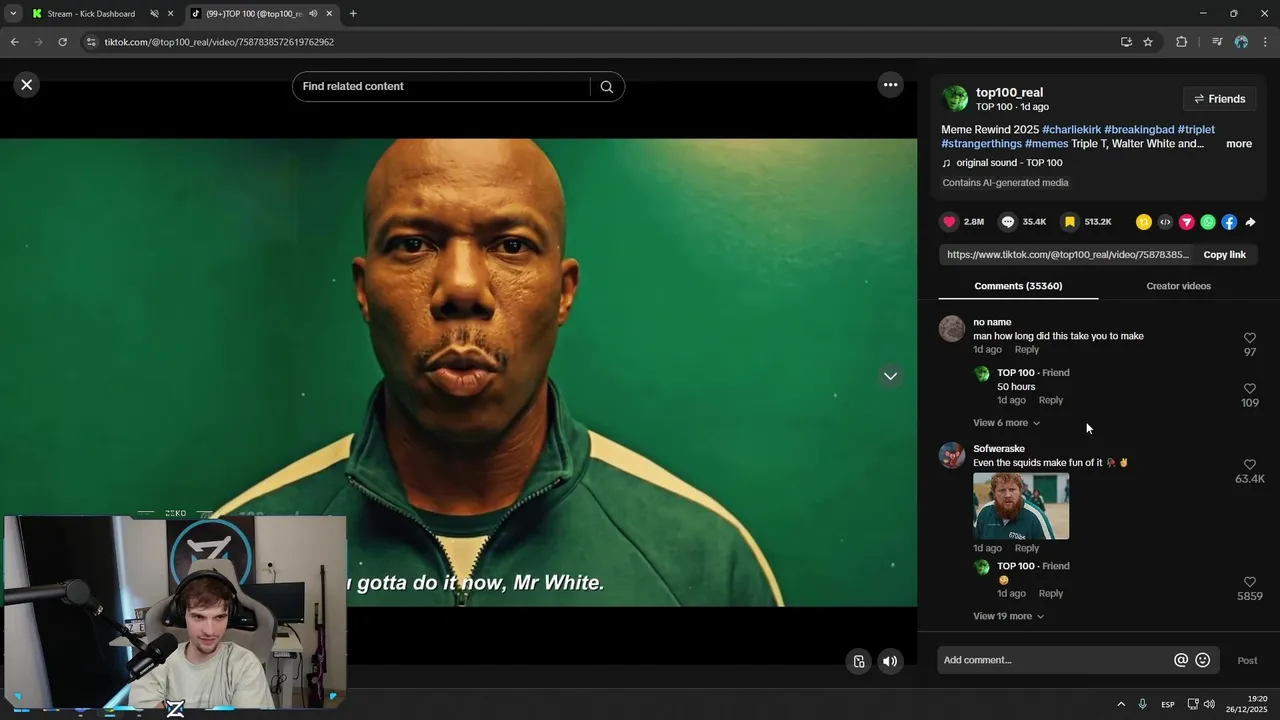Open the browser extensions menu
The width and height of the screenshot is (1280, 720).
click(1181, 42)
